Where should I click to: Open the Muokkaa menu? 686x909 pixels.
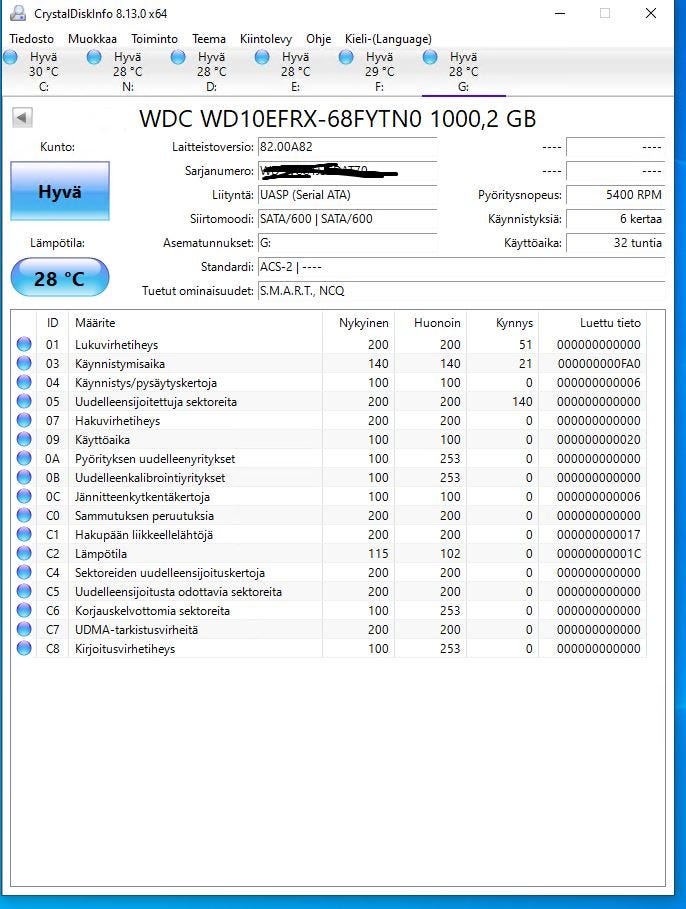(92, 39)
